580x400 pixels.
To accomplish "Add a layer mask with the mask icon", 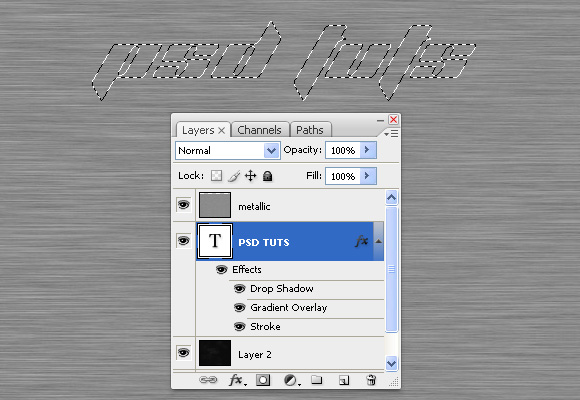I will [263, 380].
